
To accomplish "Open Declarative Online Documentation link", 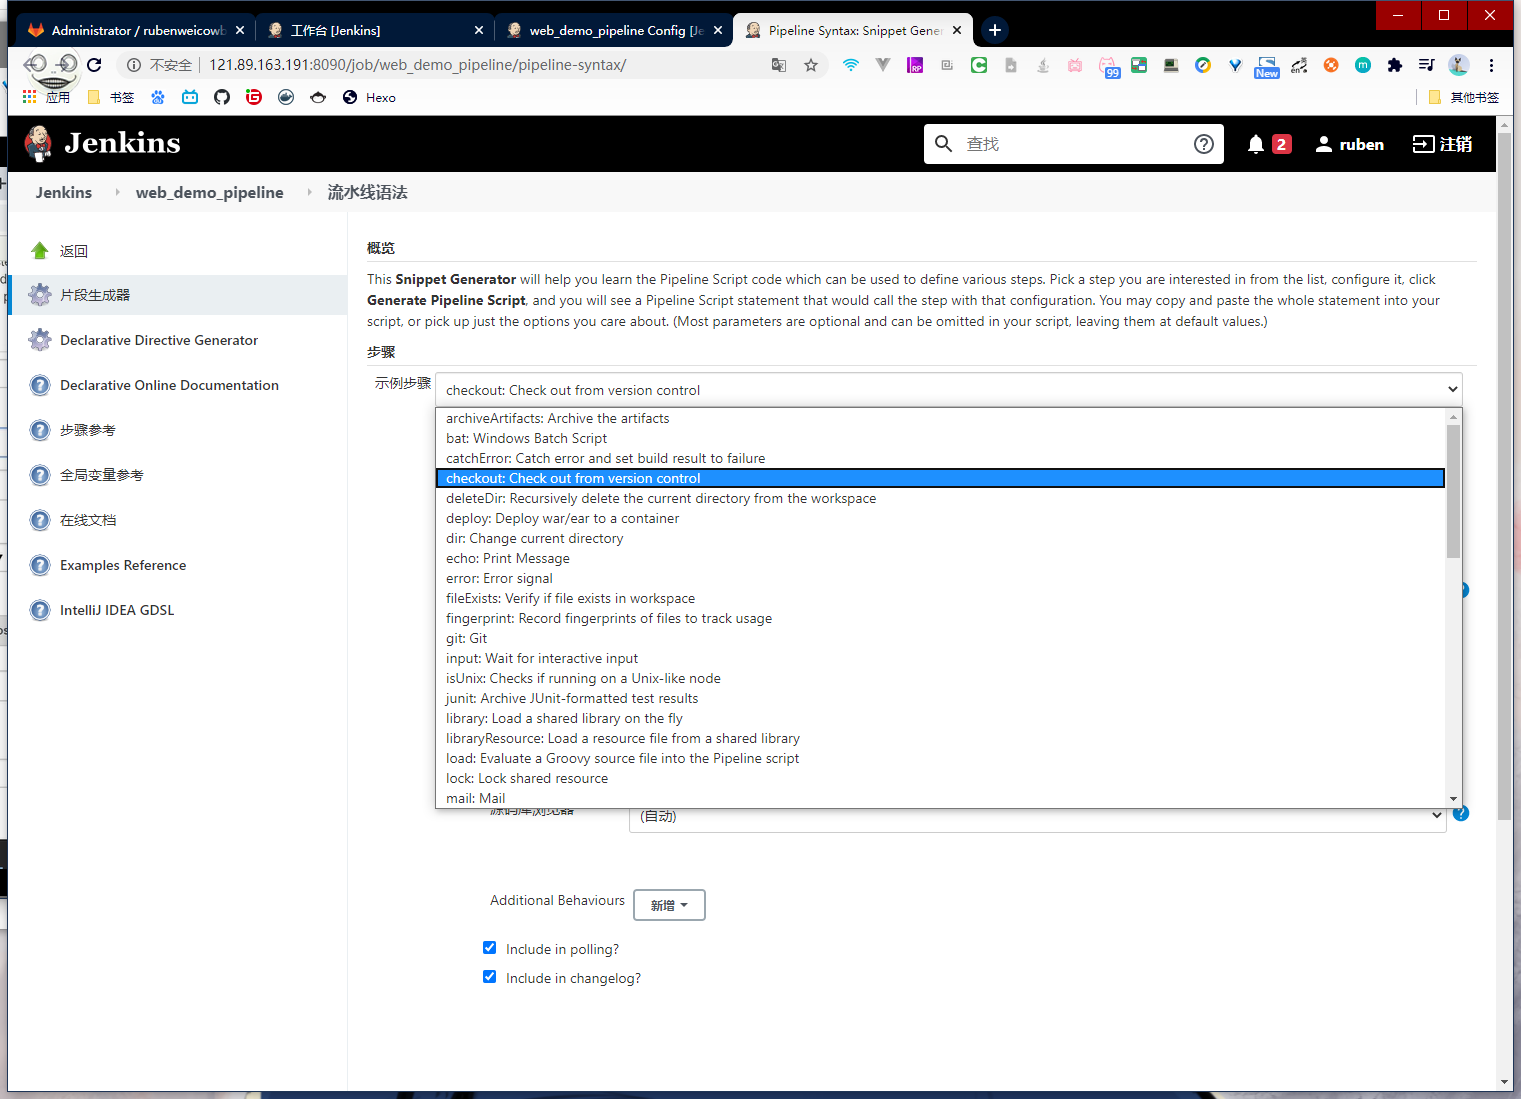I will pyautogui.click(x=169, y=385).
